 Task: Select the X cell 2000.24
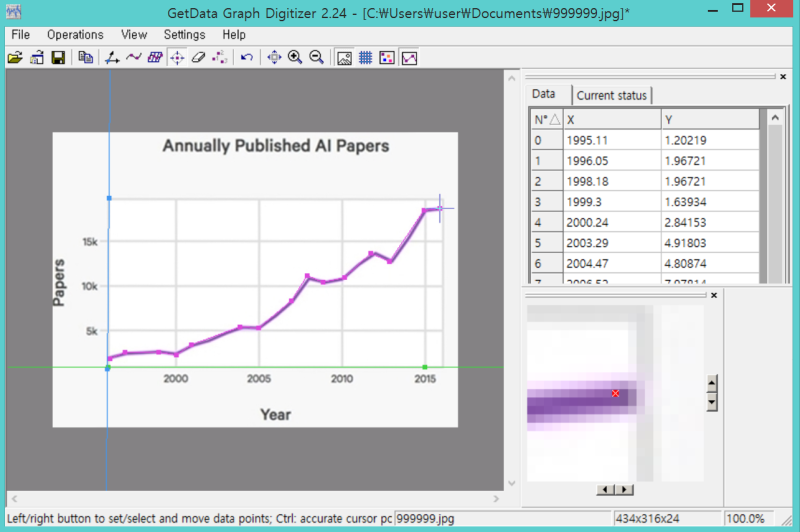pyautogui.click(x=612, y=222)
